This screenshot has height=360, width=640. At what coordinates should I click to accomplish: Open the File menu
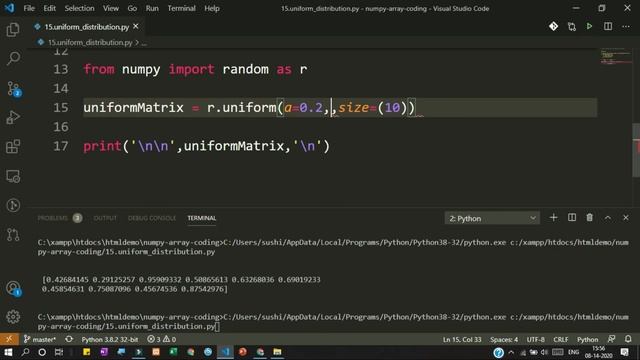tap(29, 8)
